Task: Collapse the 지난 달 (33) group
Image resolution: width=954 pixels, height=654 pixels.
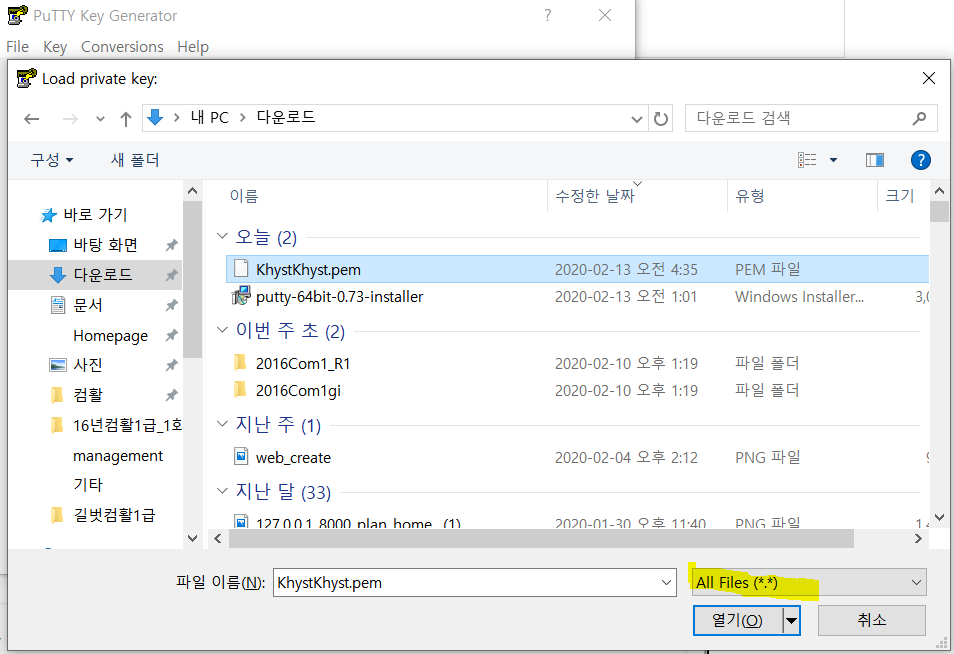Action: click(x=222, y=490)
